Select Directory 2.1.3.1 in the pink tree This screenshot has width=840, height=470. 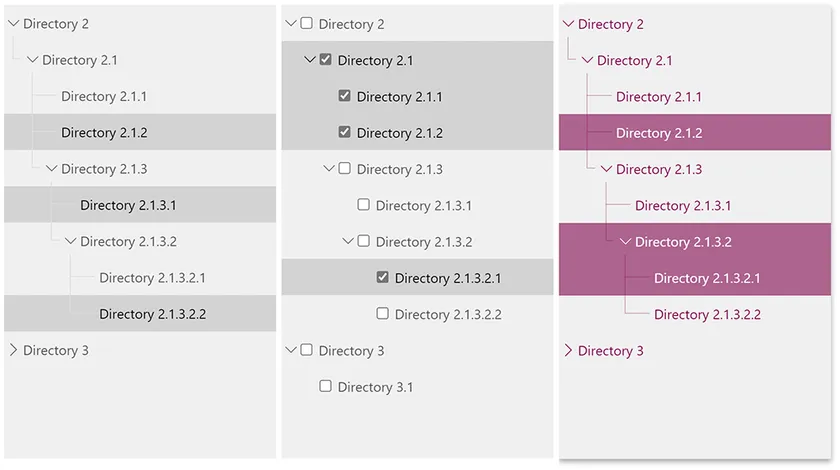(x=683, y=206)
